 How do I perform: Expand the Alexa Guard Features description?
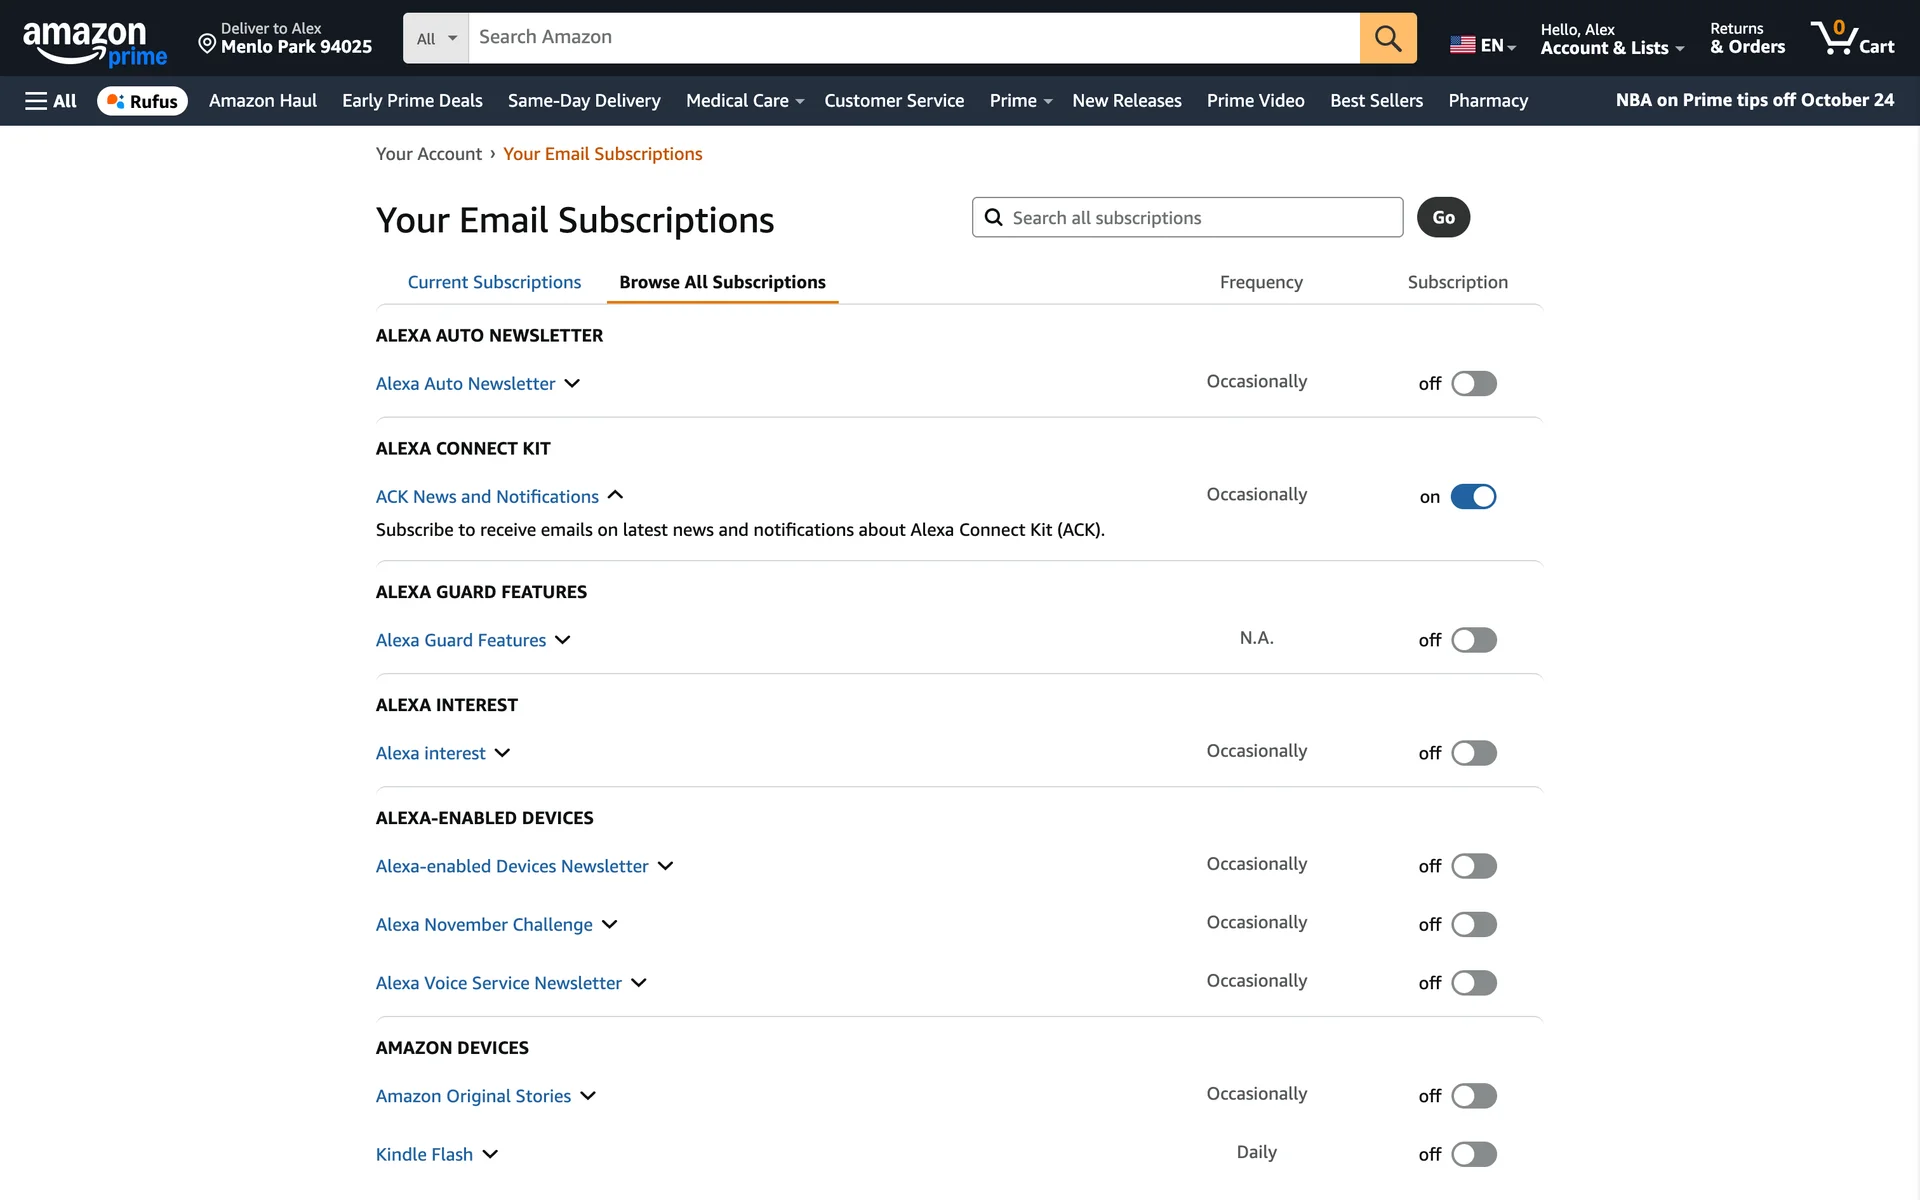(563, 640)
